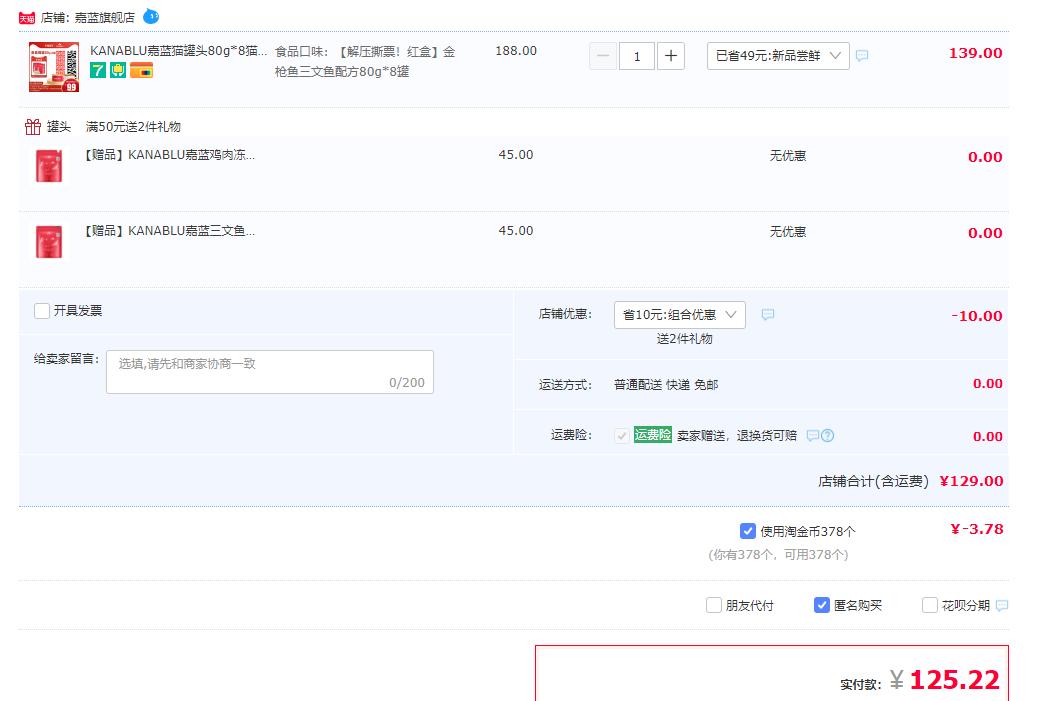The height and width of the screenshot is (701, 1039).
Task: Open the KANABLU cat food product thumbnail
Action: coord(54,67)
